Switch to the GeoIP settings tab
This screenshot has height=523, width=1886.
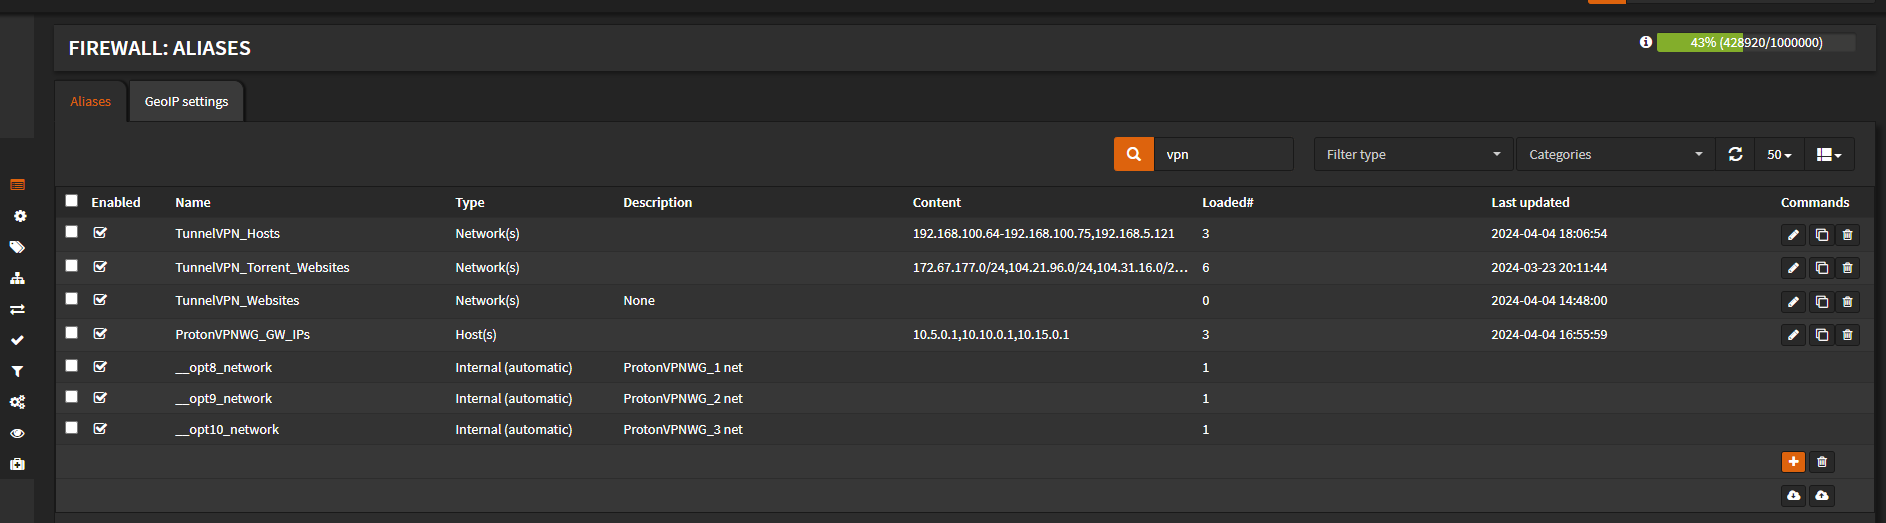point(186,102)
